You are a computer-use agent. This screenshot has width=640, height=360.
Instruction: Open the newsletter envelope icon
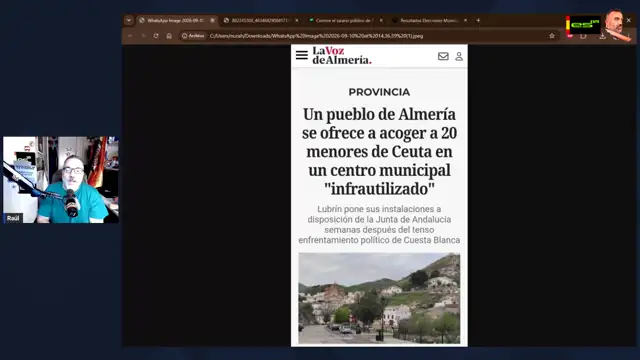click(443, 56)
